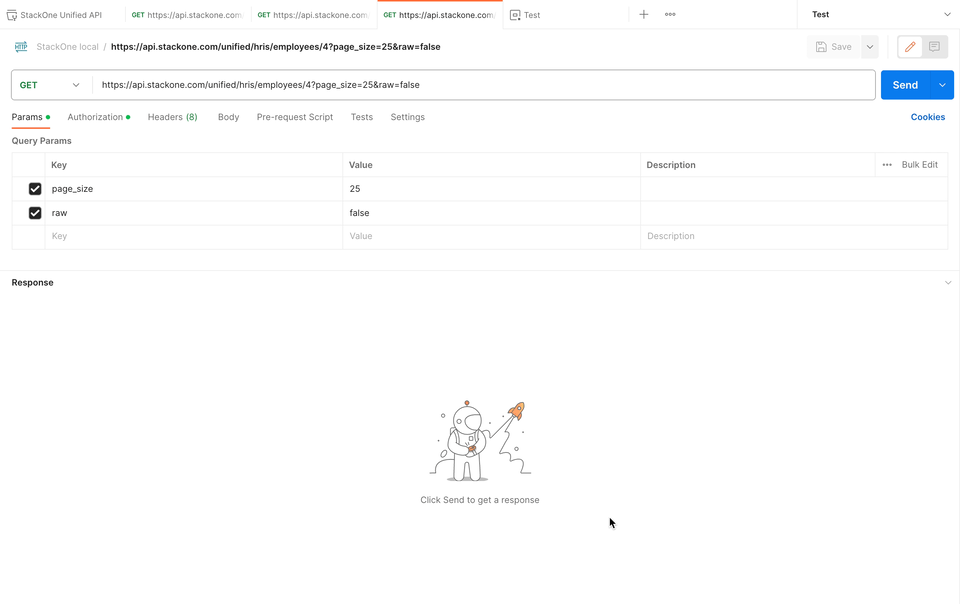Click the Save button
960x604 pixels.
click(834, 47)
